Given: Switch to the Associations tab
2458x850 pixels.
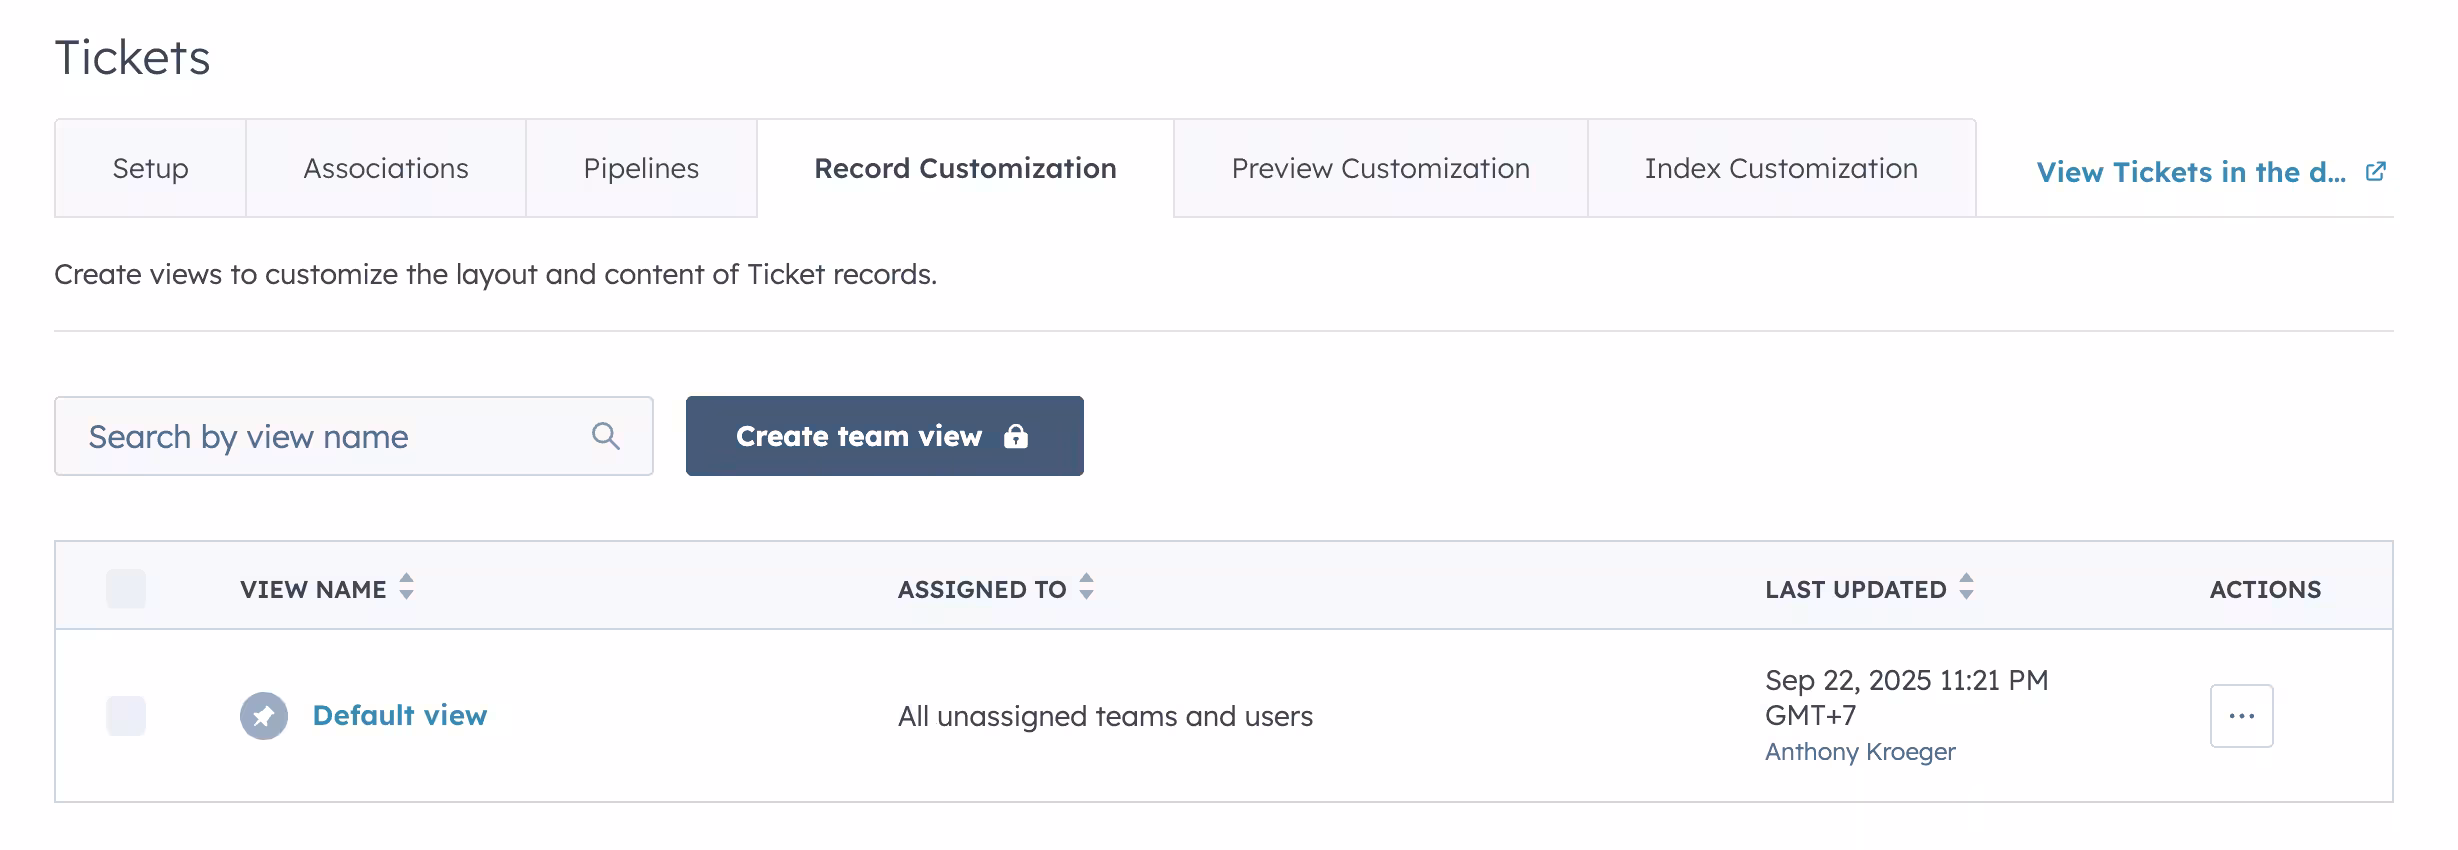Looking at the screenshot, I should coord(386,168).
